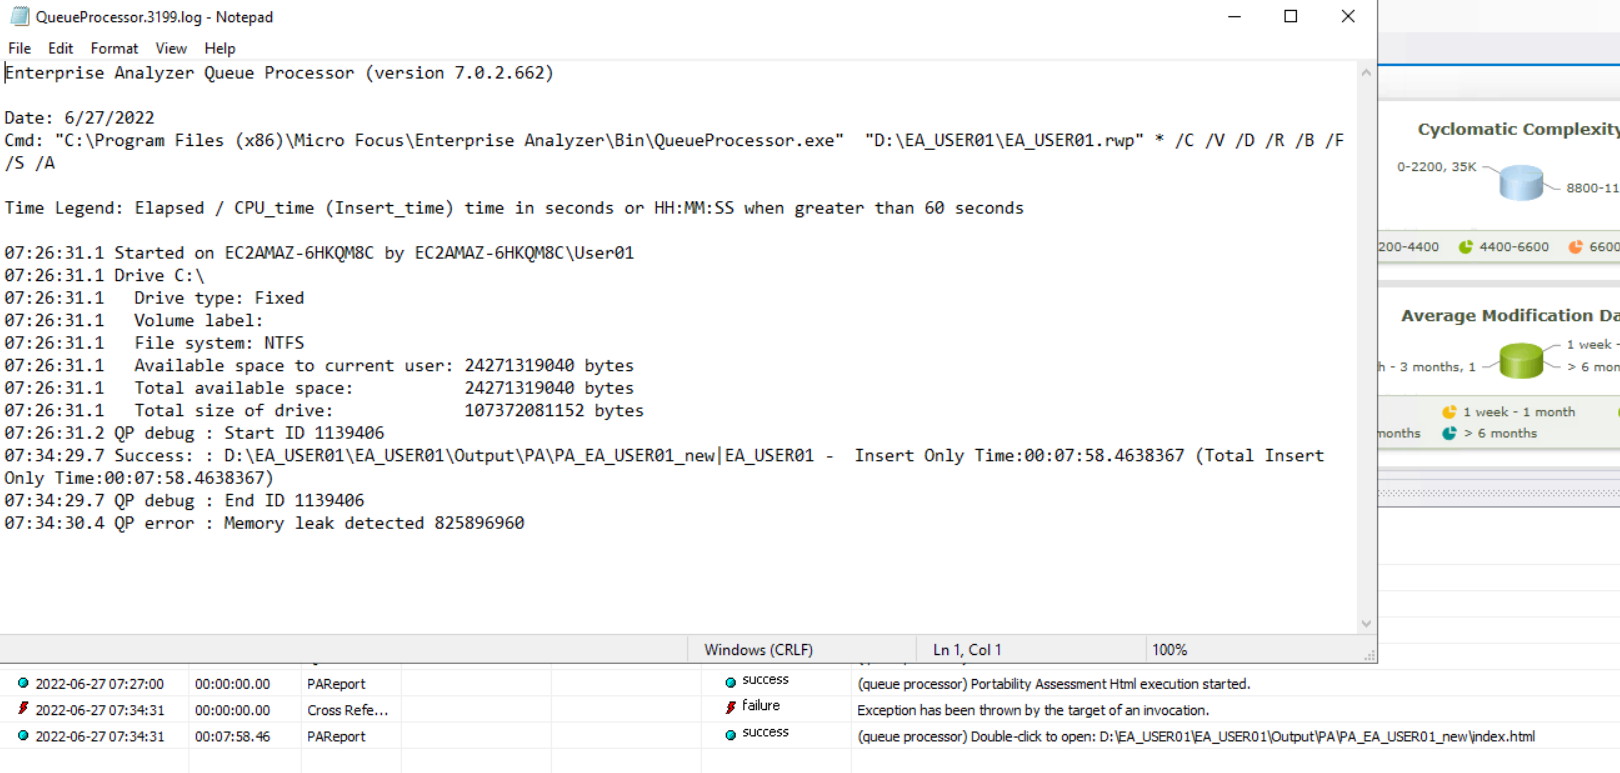Open the View menu
This screenshot has width=1620, height=773.
click(x=171, y=48)
